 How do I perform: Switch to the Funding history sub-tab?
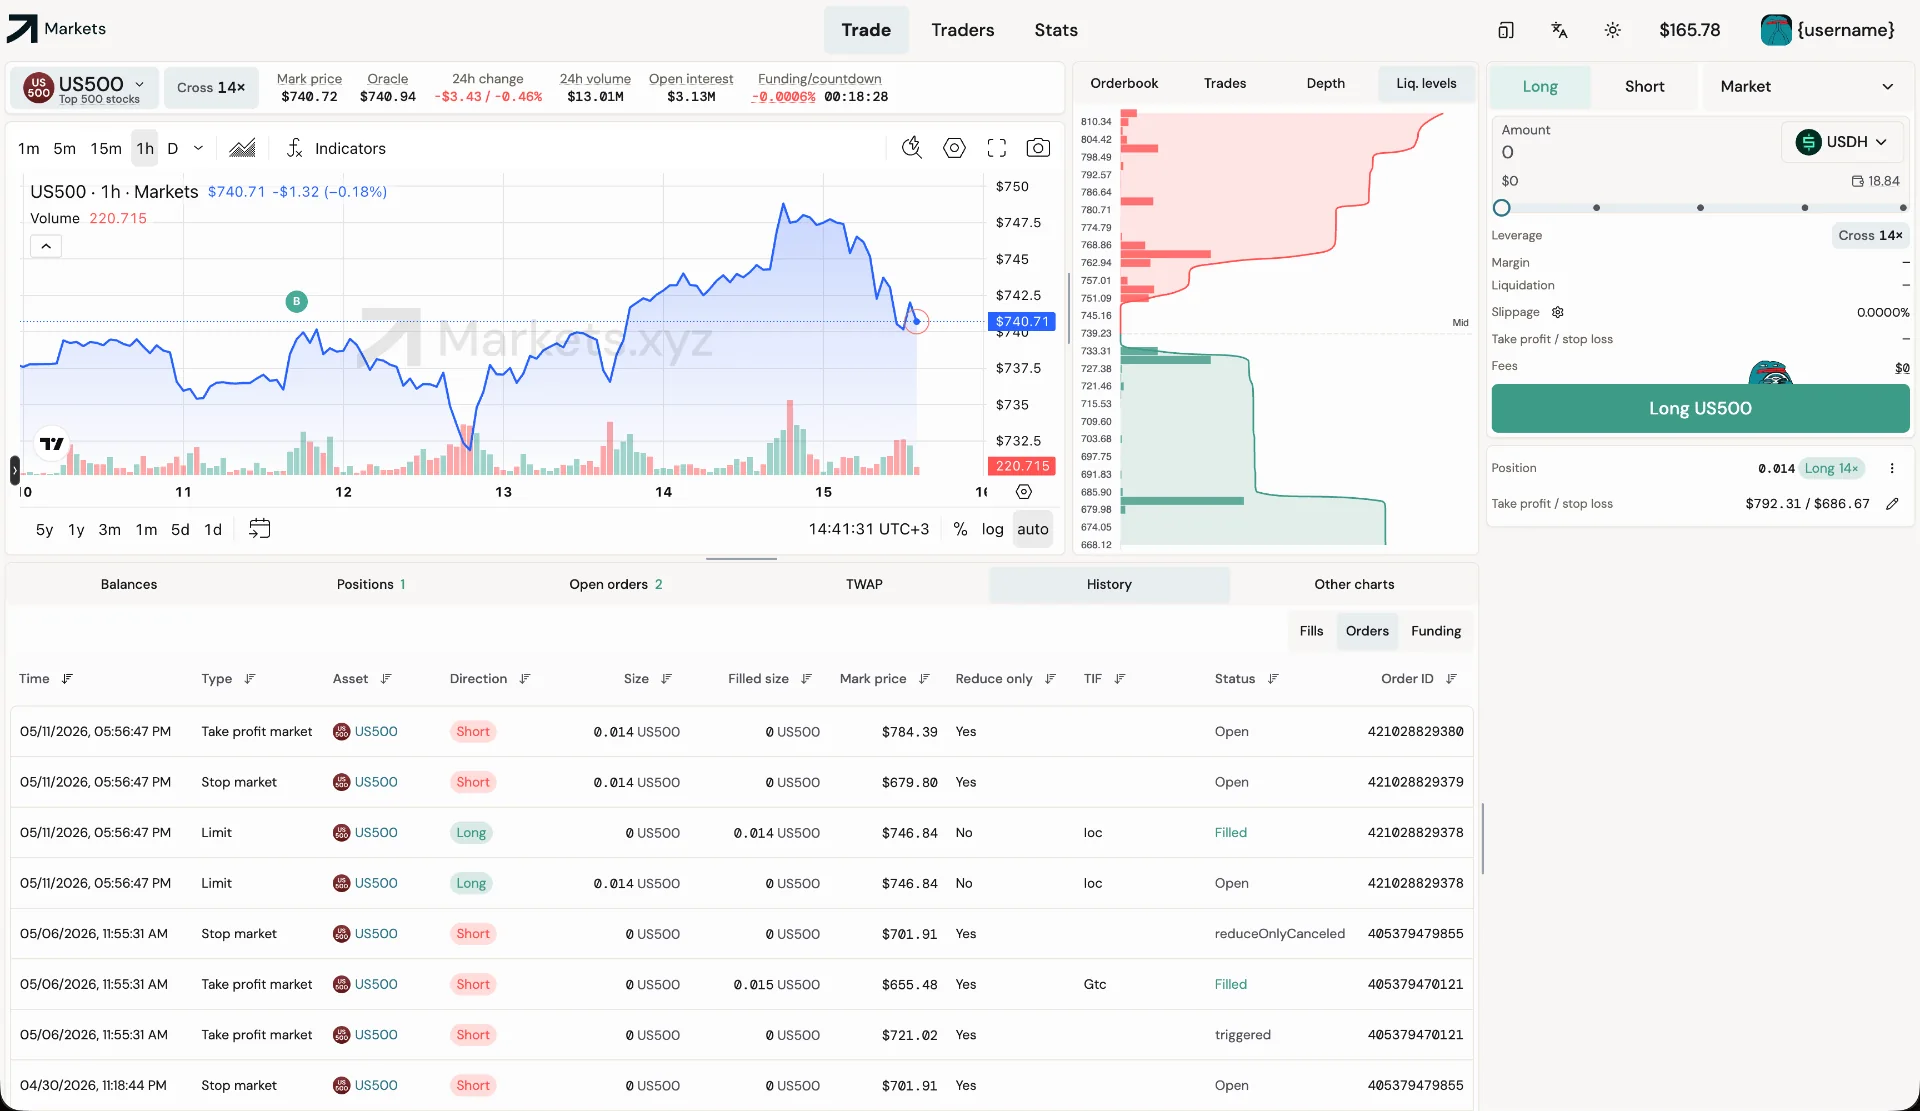[x=1436, y=631]
